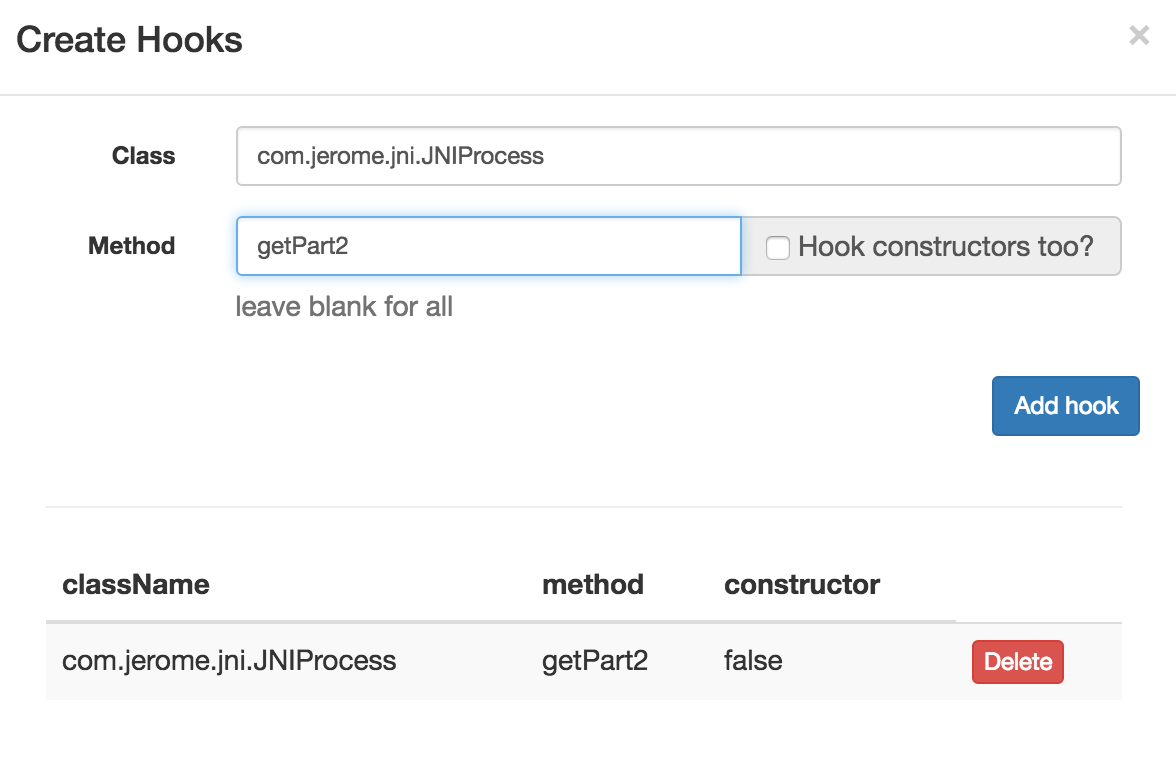
Task: Click the divider line above the hooks table
Action: click(583, 507)
